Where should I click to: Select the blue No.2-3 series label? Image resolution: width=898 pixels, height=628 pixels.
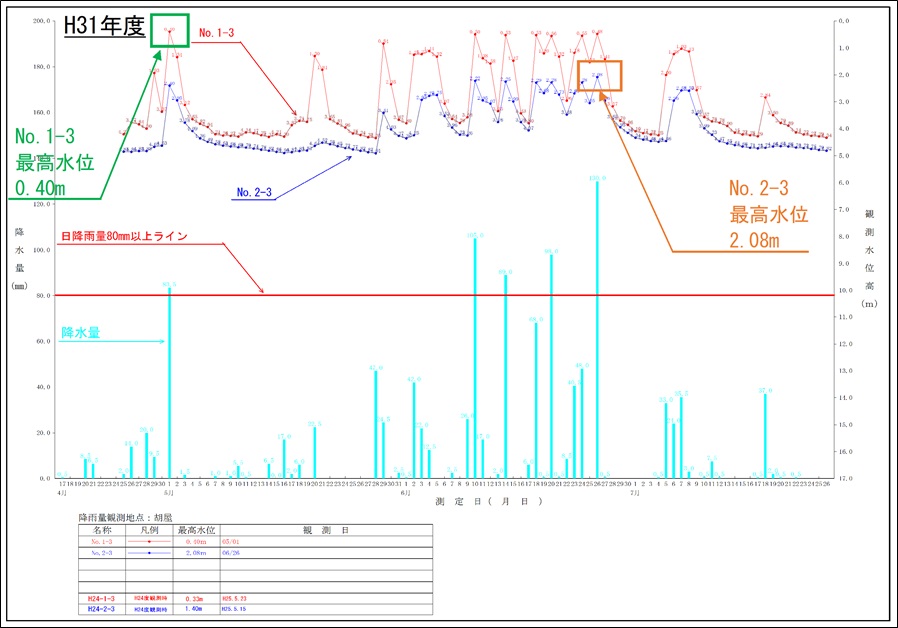coord(256,191)
